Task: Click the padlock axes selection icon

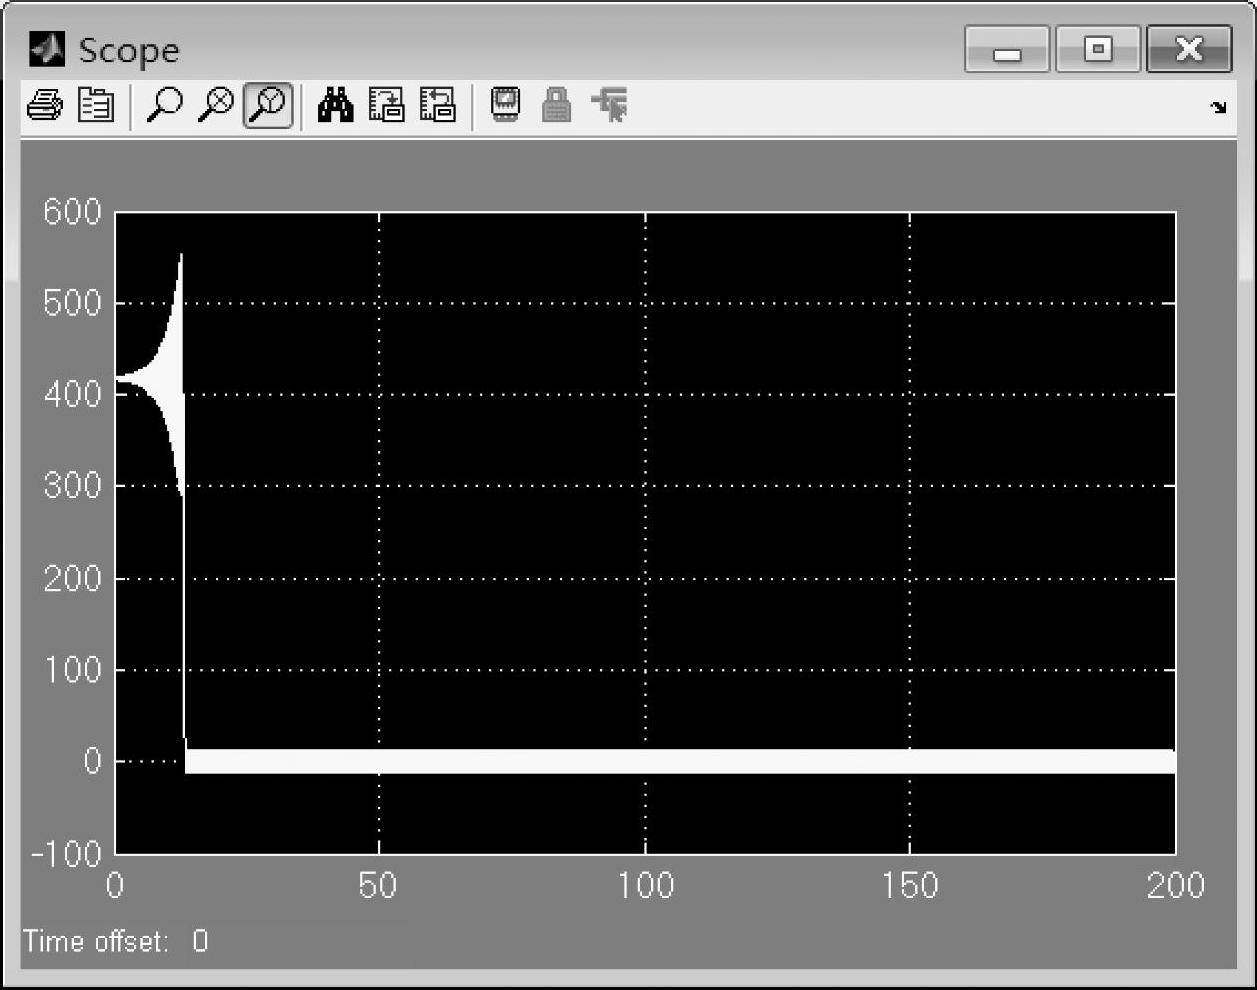Action: pyautogui.click(x=557, y=105)
